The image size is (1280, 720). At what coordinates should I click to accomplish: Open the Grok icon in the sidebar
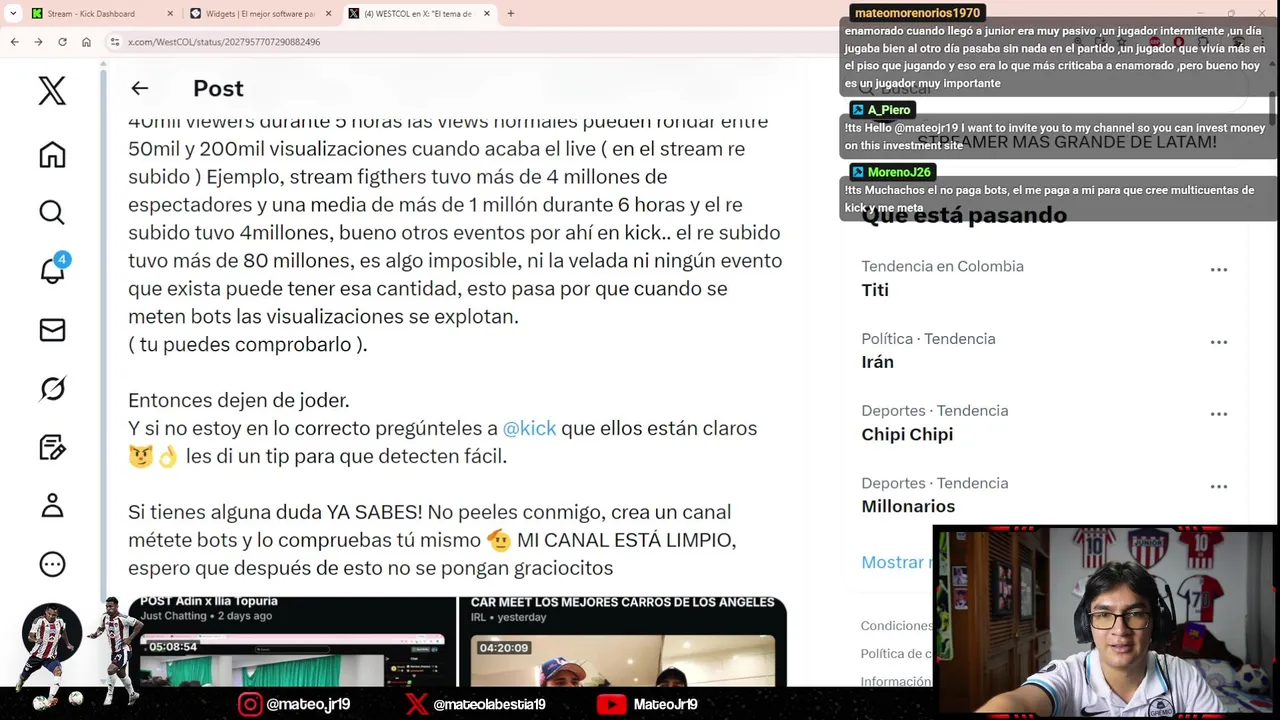coord(52,388)
